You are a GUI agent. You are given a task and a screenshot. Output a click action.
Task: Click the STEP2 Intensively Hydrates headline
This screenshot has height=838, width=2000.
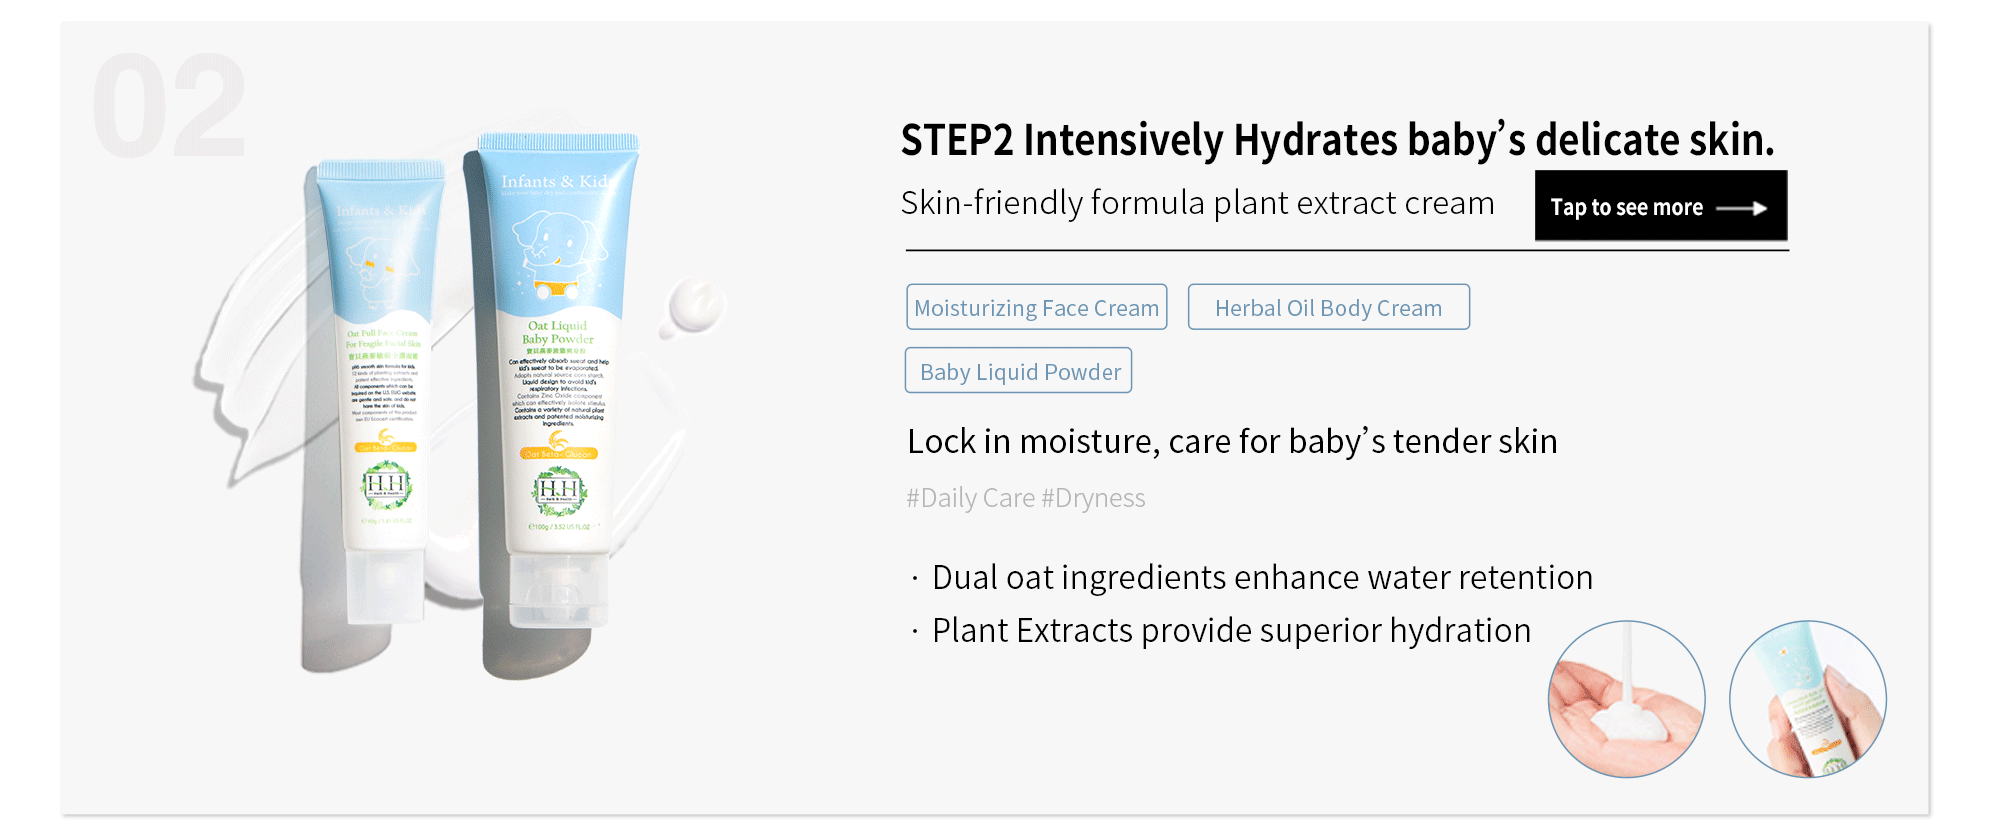[1337, 140]
